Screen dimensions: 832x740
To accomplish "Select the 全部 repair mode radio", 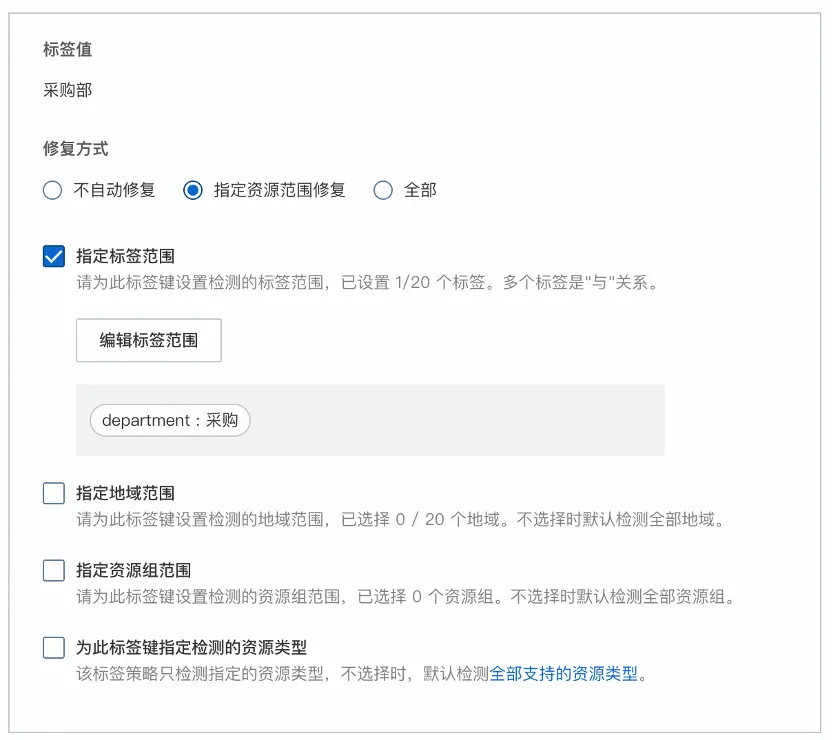I will tap(383, 190).
